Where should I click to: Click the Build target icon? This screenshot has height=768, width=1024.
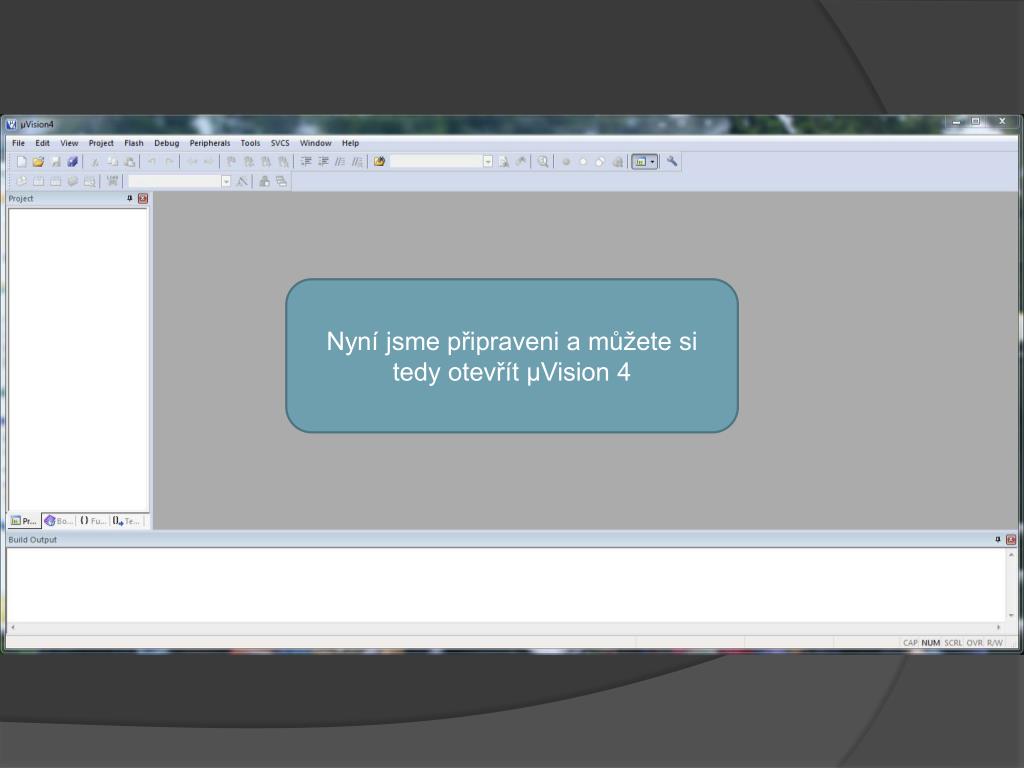pyautogui.click(x=39, y=182)
